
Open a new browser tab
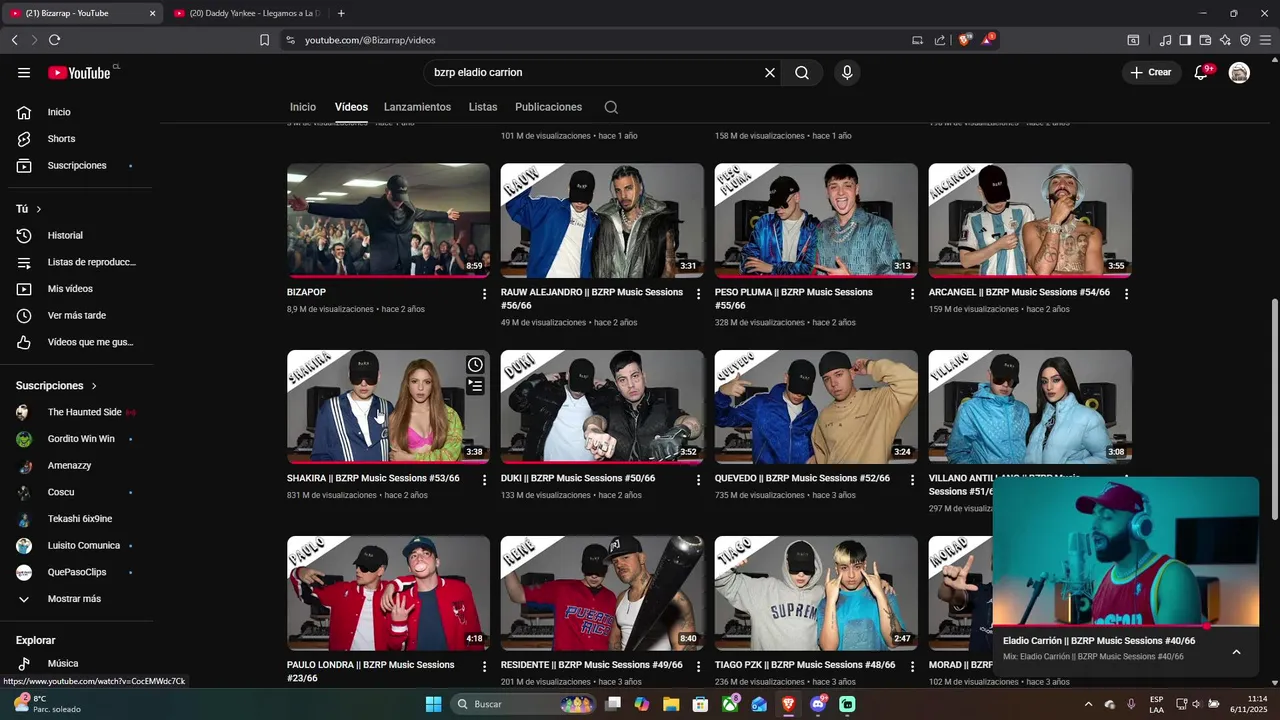click(341, 13)
